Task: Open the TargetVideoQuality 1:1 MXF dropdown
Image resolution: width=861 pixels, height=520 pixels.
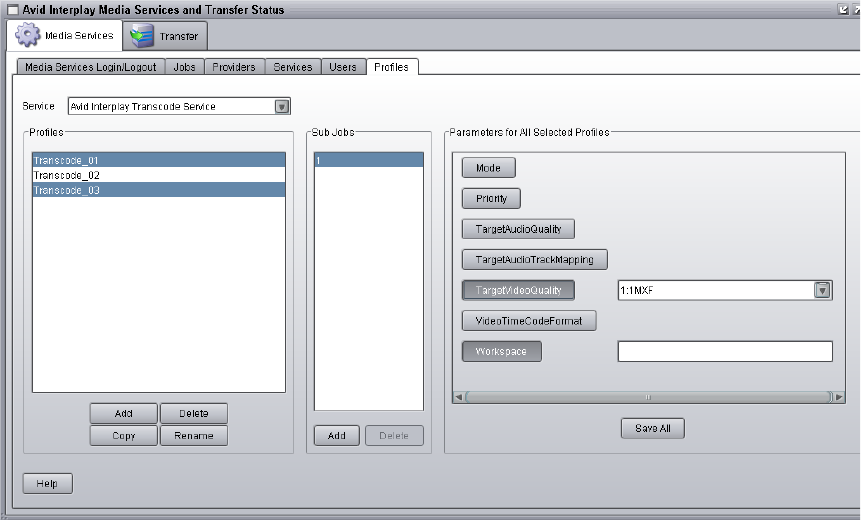Action: click(822, 290)
